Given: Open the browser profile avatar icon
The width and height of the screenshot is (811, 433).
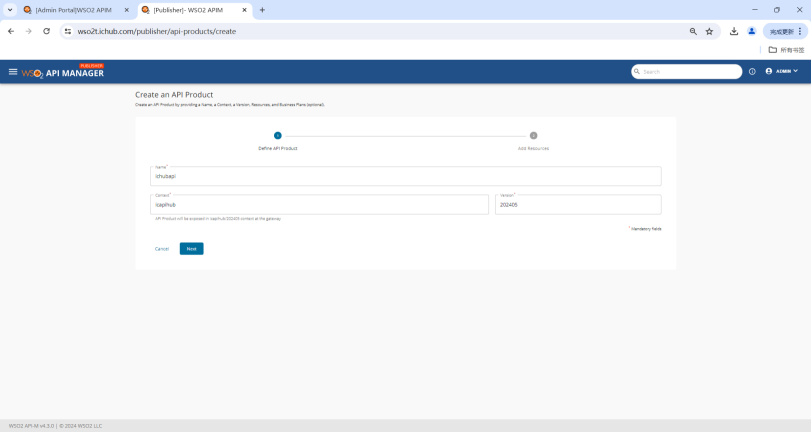Looking at the screenshot, I should (752, 31).
